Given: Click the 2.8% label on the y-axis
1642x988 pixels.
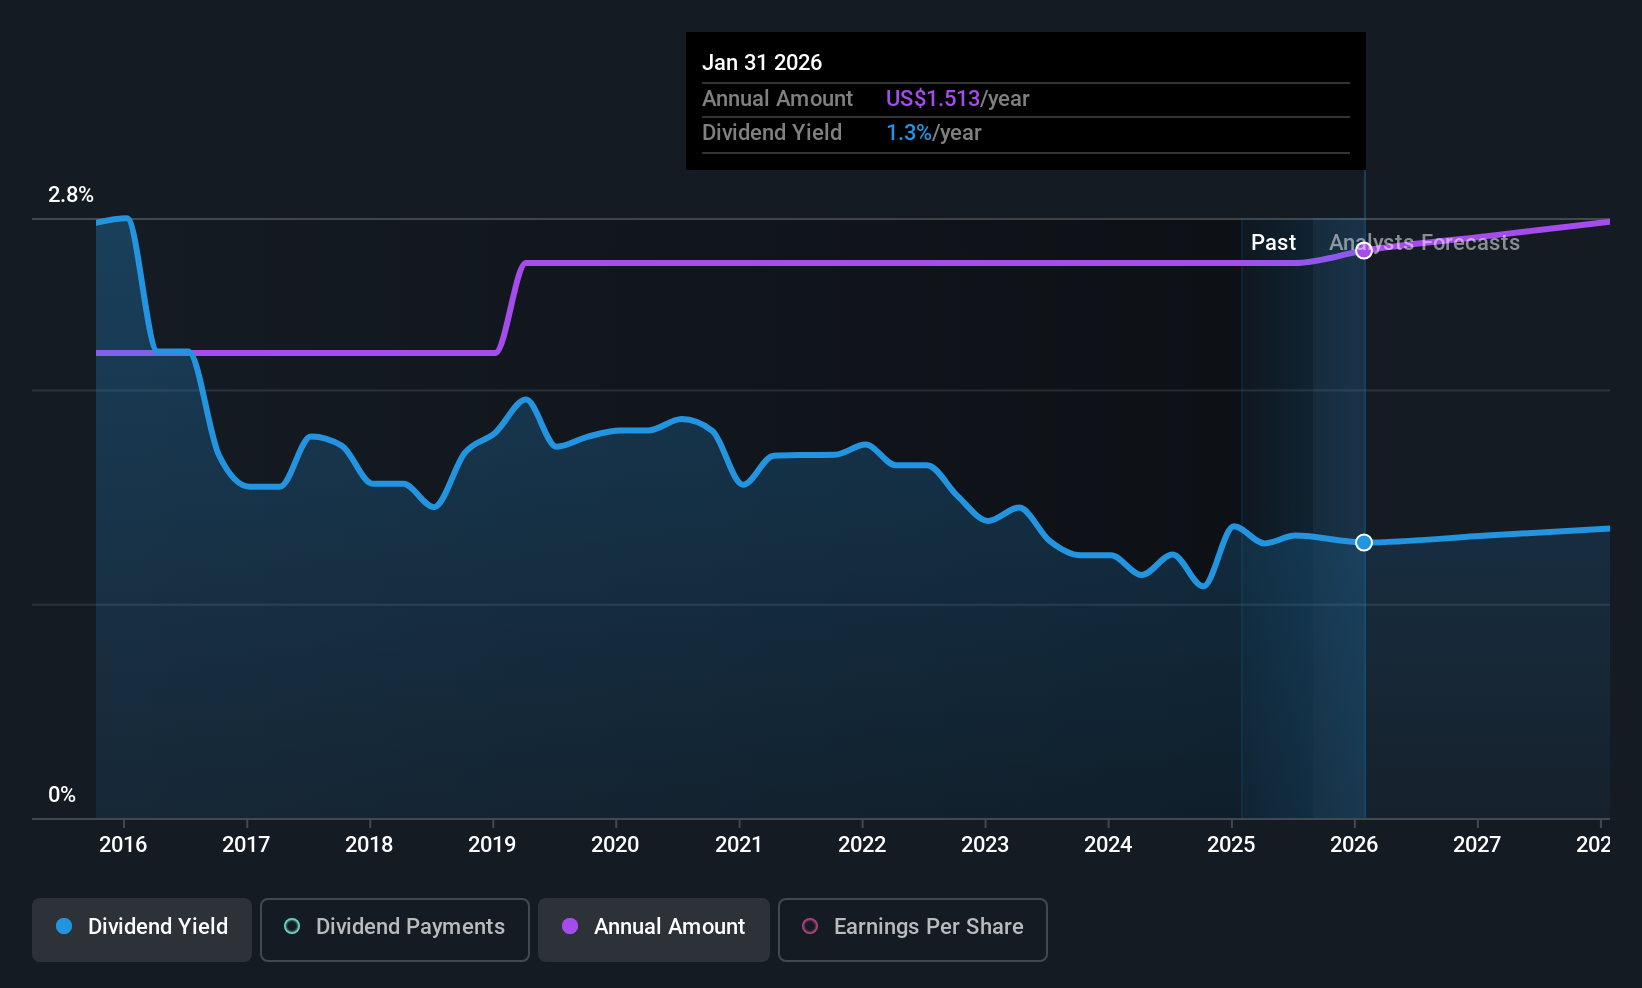Looking at the screenshot, I should [69, 196].
